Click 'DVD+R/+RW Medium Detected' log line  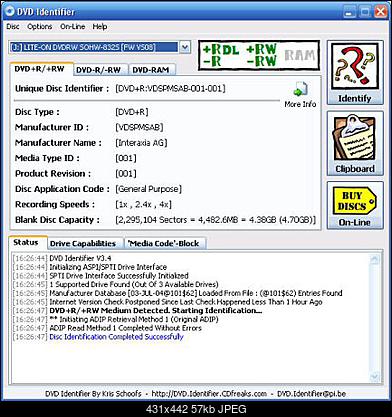pos(156,310)
